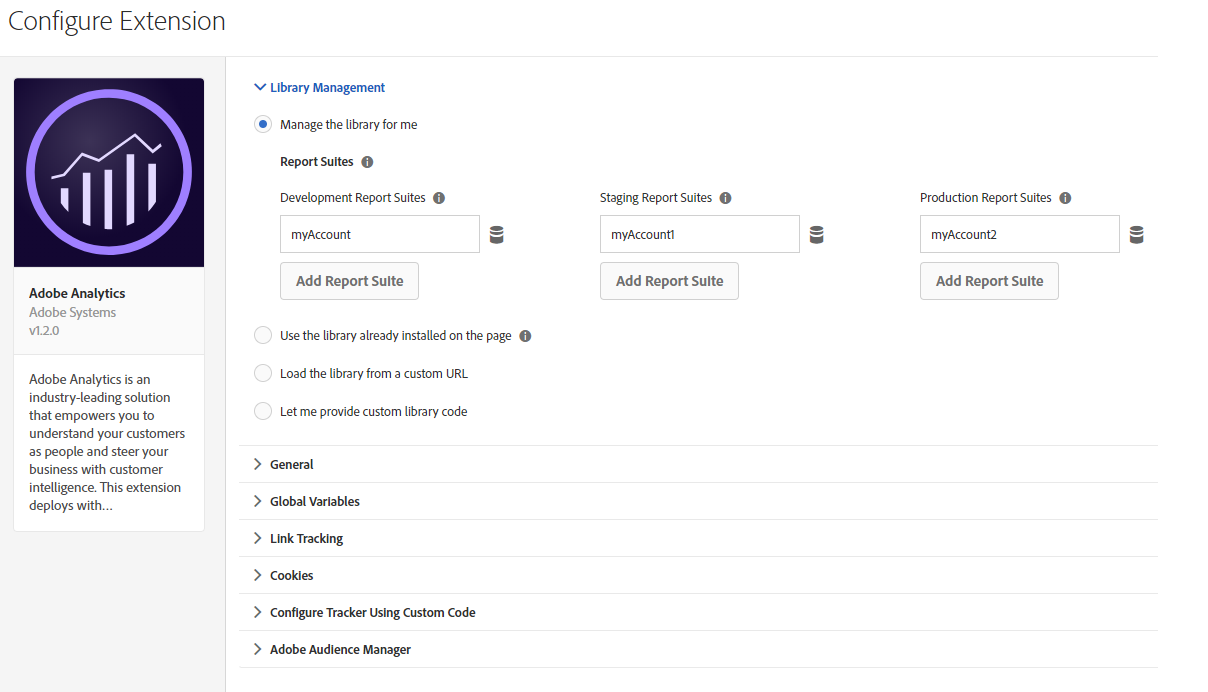Select 'Use the library already installed on the page'

[262, 335]
